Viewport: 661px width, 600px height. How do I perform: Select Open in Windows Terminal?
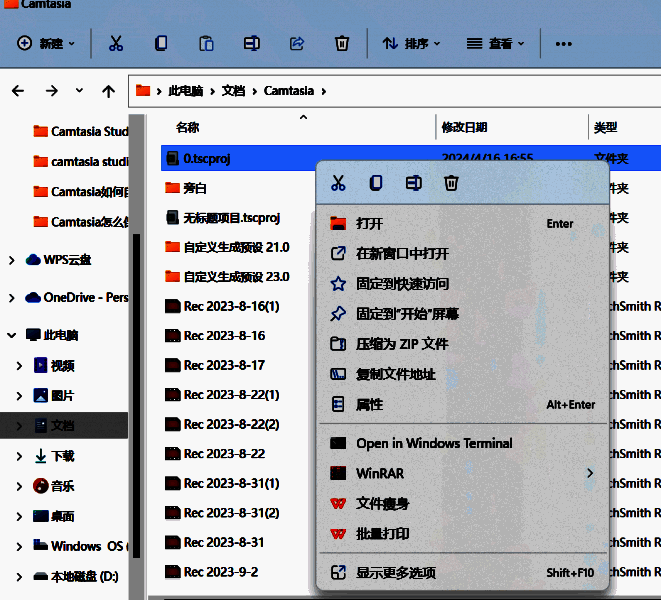click(434, 443)
